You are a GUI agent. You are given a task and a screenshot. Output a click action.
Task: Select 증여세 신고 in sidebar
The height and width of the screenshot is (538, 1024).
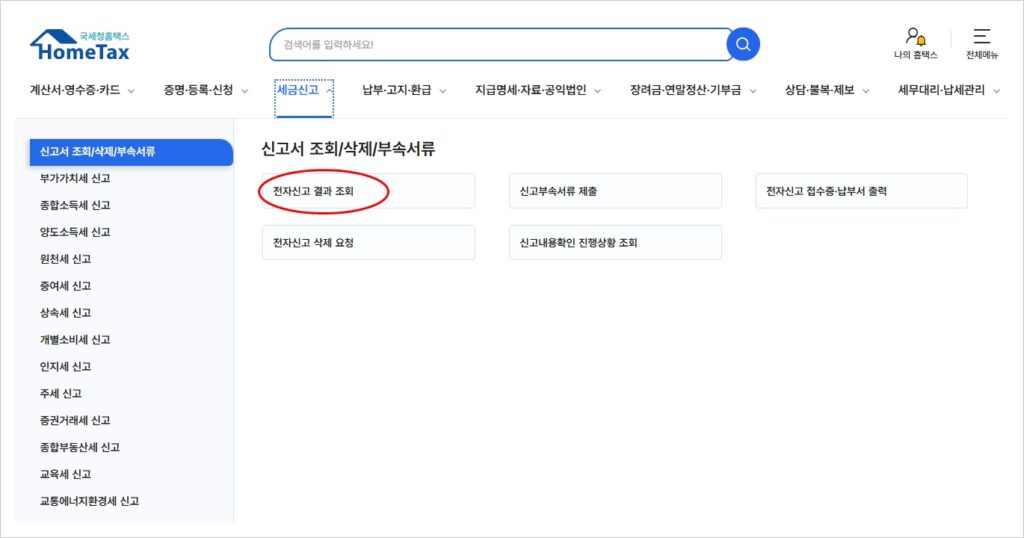(65, 286)
